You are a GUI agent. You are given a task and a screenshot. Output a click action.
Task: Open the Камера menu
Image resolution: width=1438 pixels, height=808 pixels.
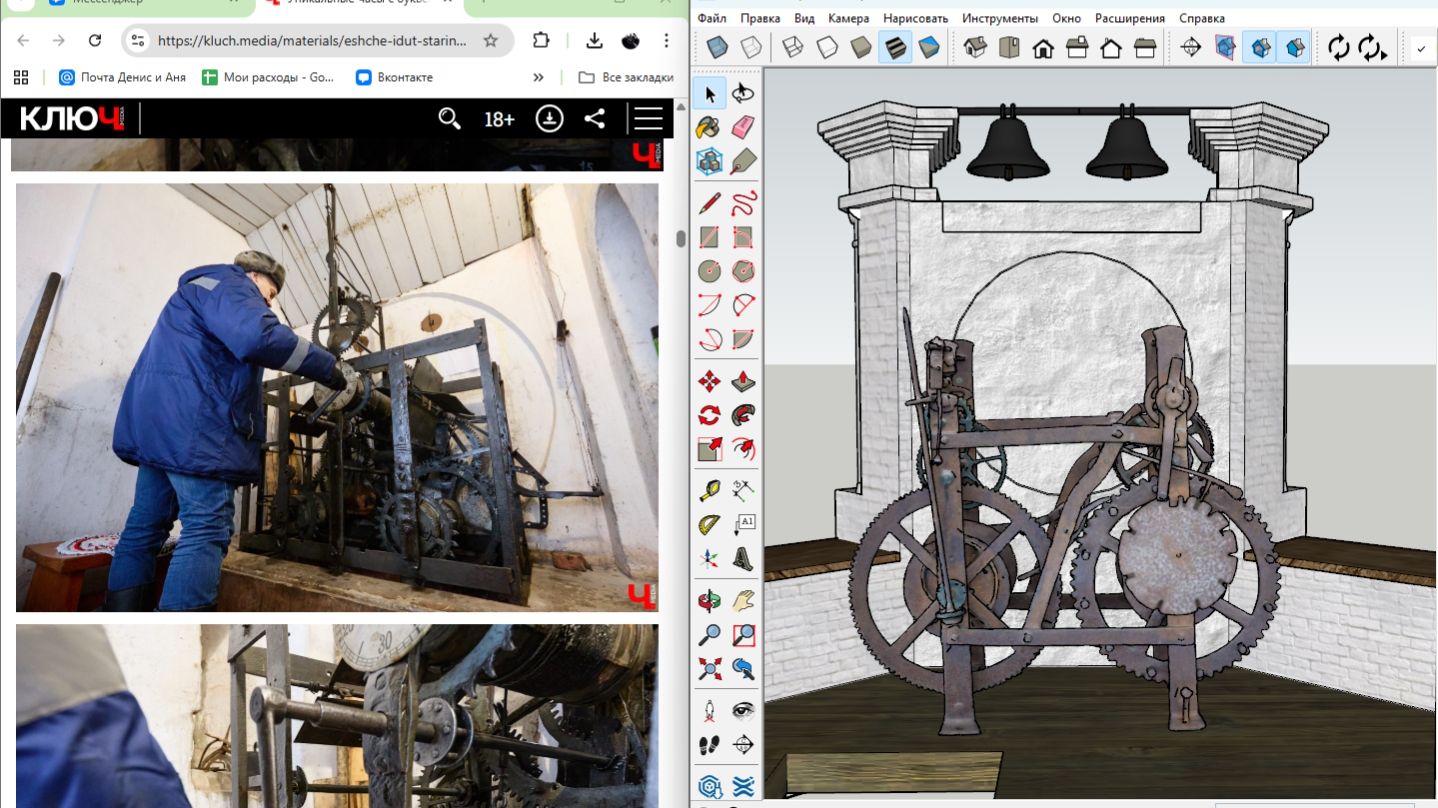[x=848, y=18]
